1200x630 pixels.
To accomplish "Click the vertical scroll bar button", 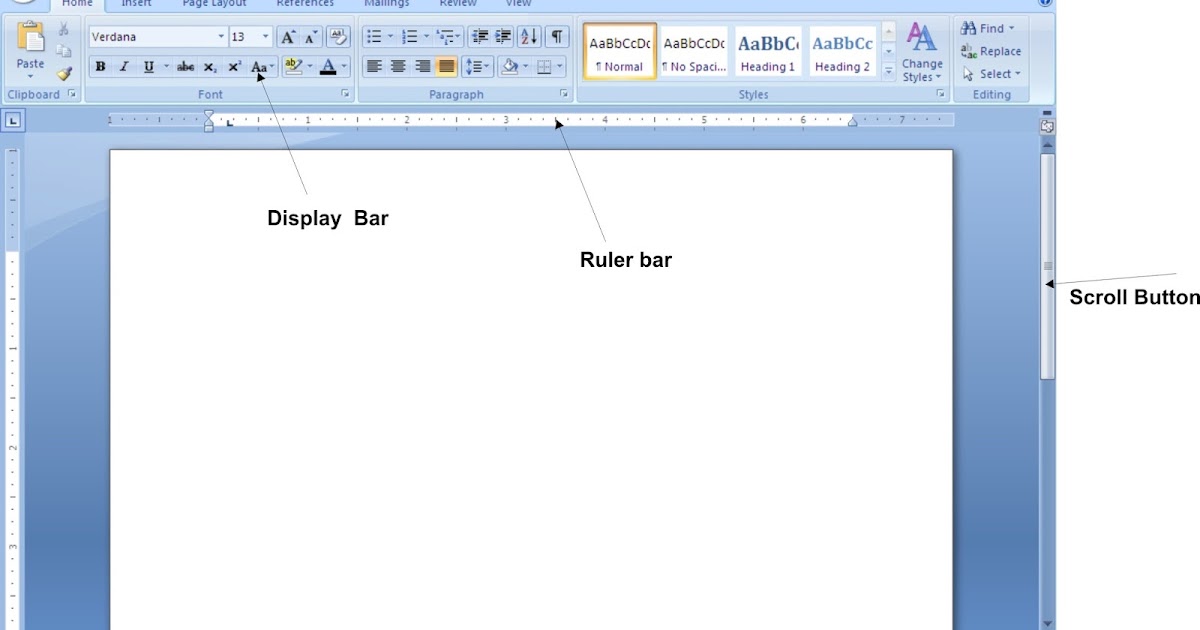I will pos(1047,265).
